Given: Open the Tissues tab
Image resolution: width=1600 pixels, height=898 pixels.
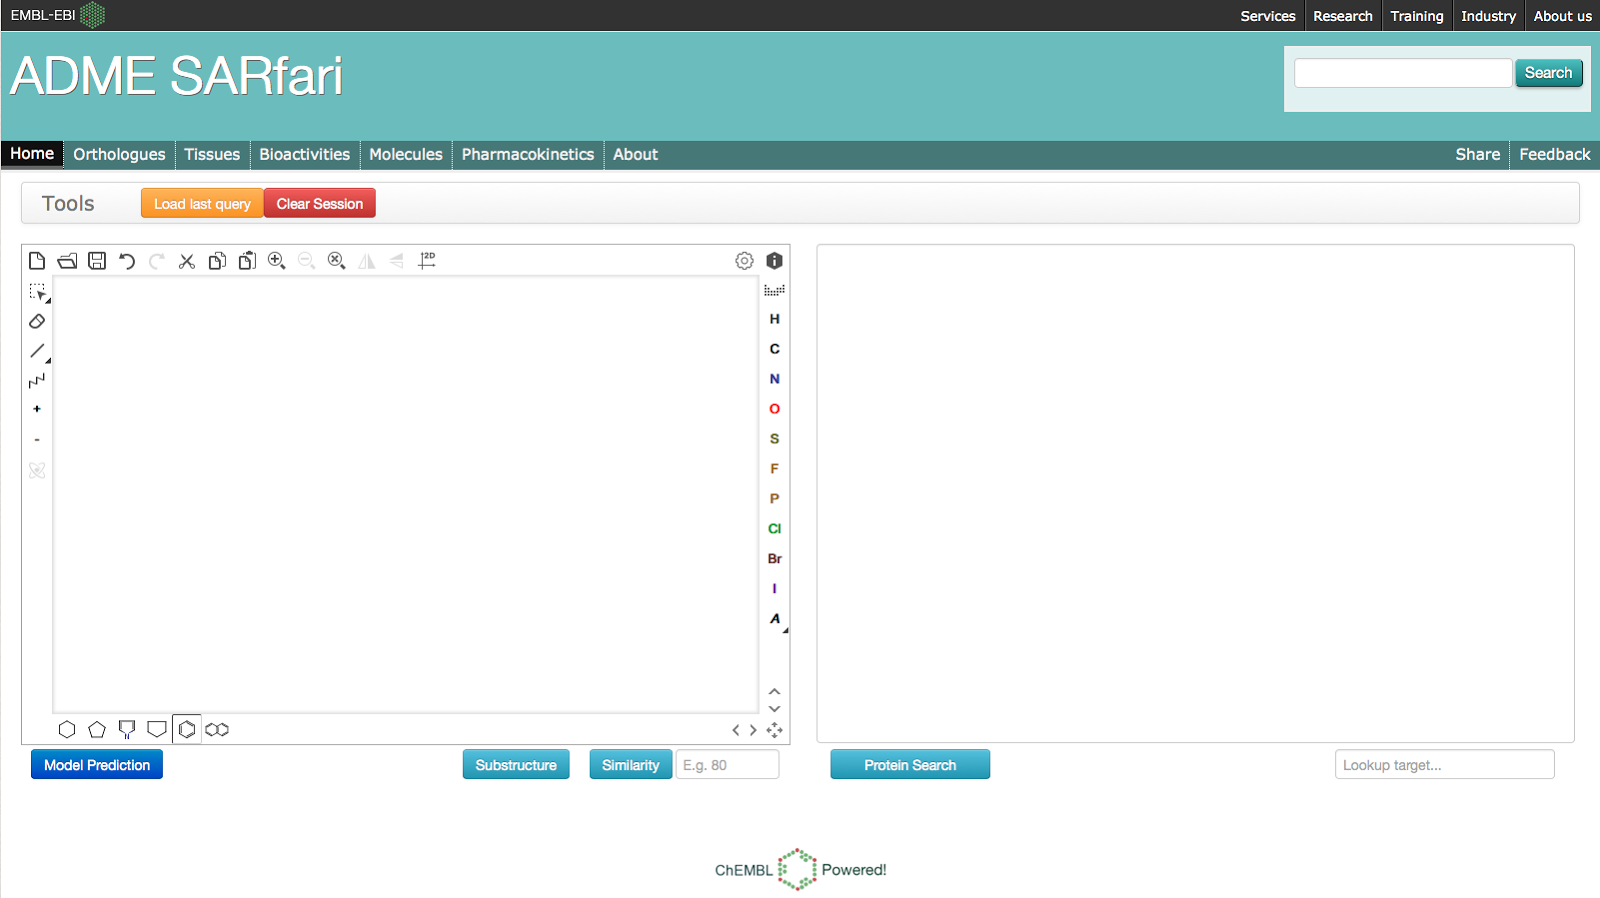Looking at the screenshot, I should click(x=212, y=154).
